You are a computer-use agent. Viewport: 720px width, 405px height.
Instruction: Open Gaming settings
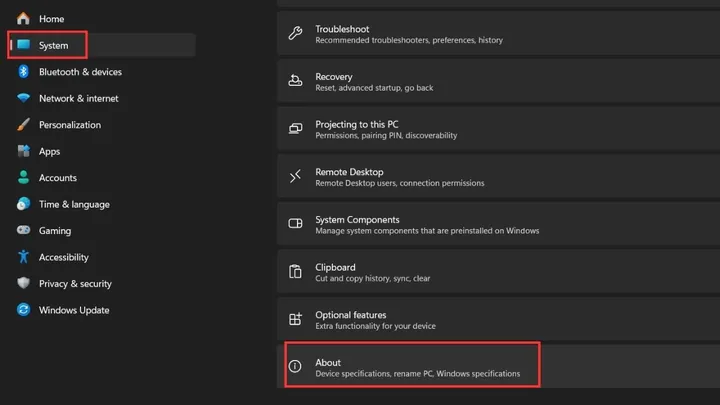tap(55, 231)
